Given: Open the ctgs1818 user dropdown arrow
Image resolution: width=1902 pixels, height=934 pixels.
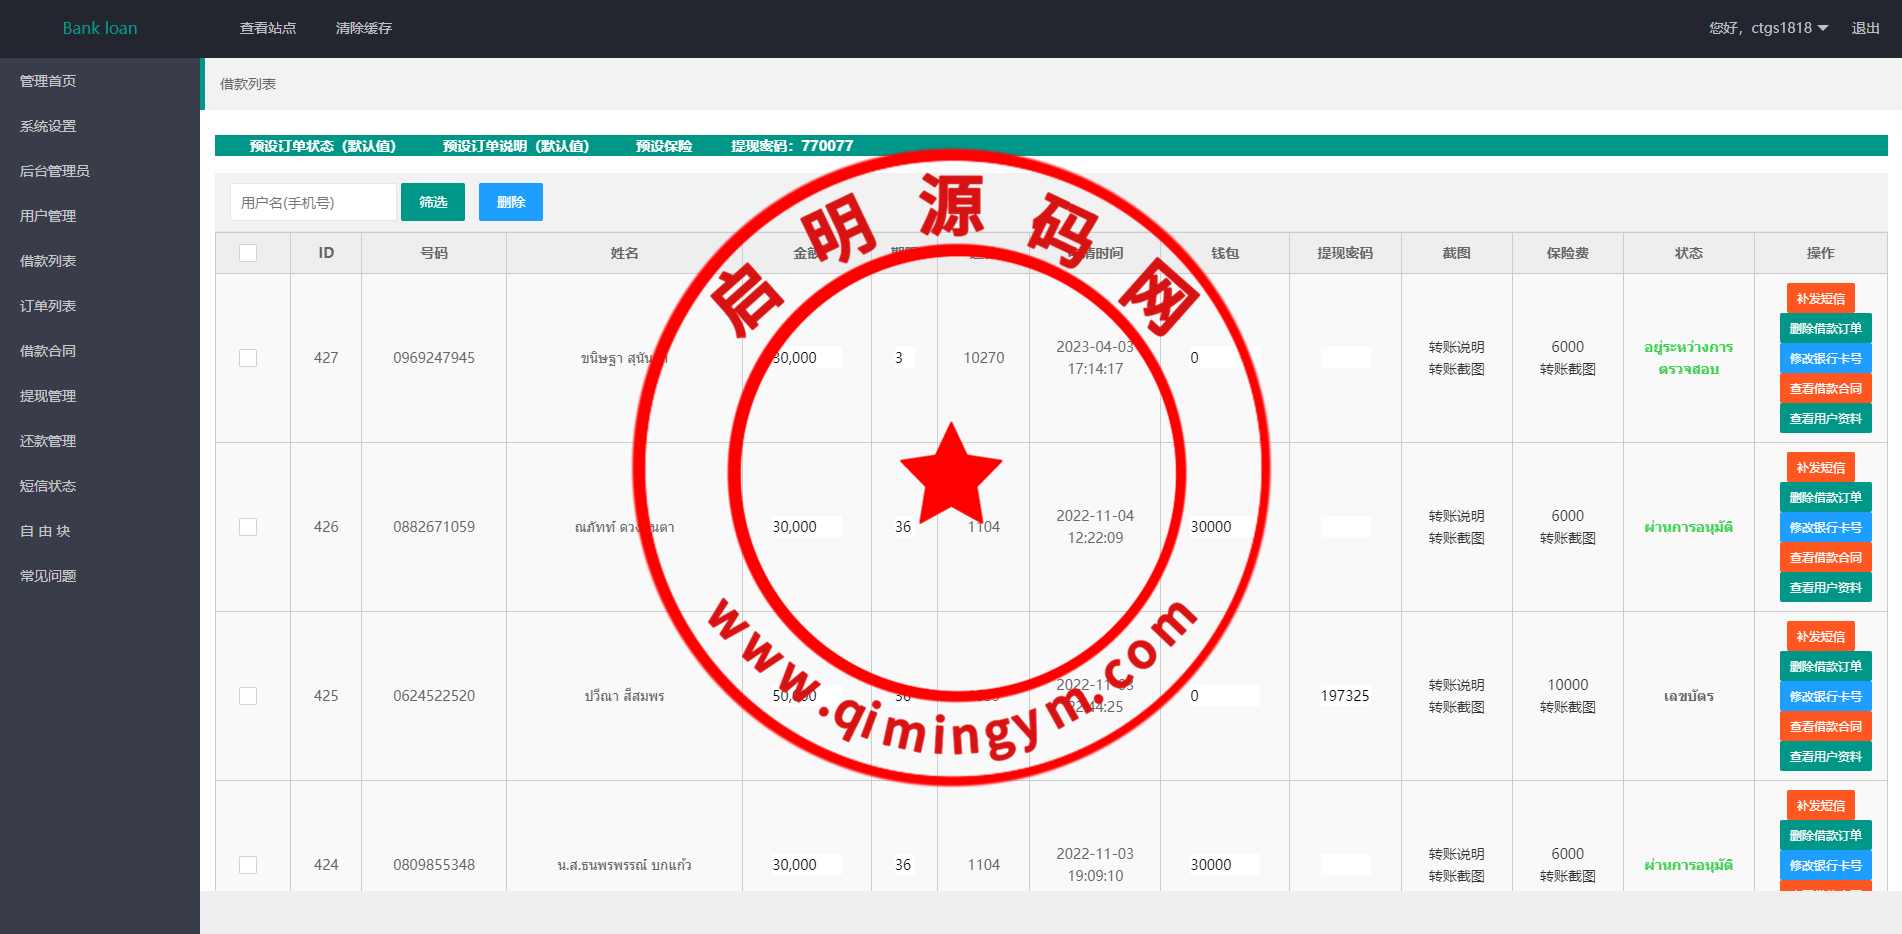Looking at the screenshot, I should coord(1823,28).
